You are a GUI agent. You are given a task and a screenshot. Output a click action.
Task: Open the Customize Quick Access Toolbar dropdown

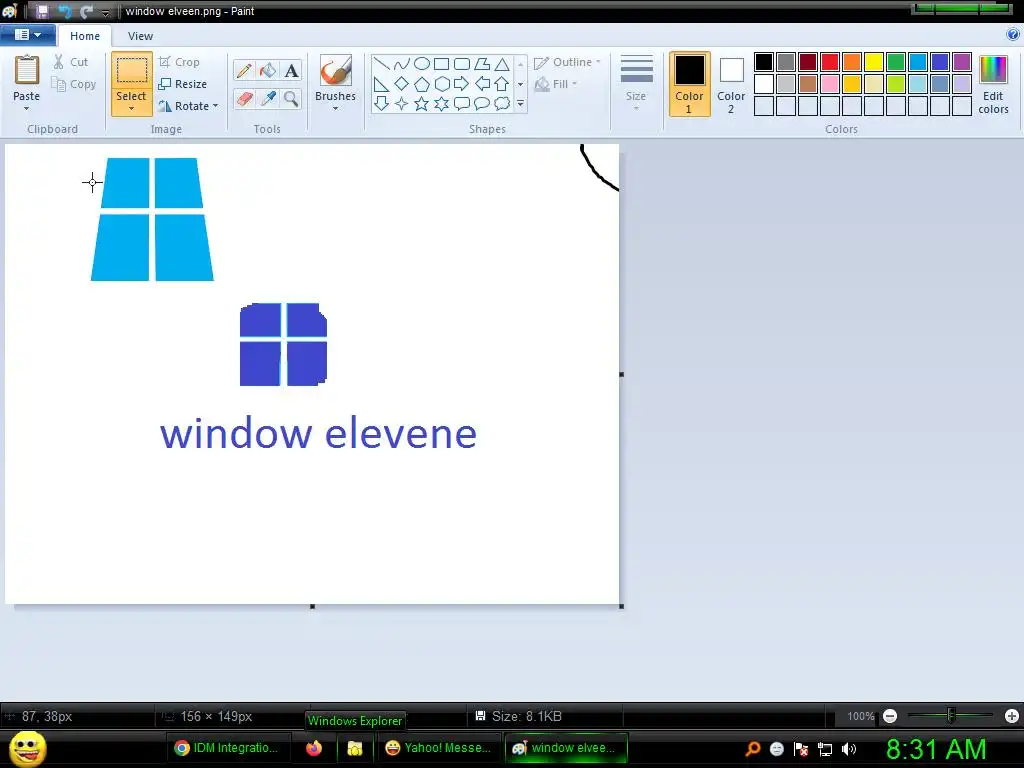point(105,12)
